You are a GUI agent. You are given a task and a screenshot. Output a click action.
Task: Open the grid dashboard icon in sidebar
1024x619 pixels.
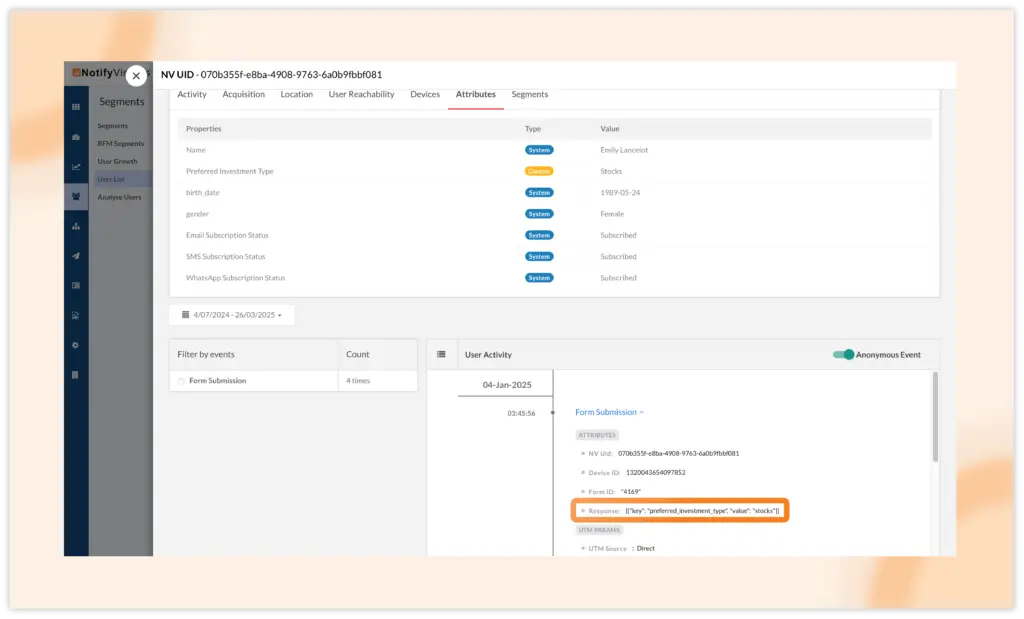76,106
